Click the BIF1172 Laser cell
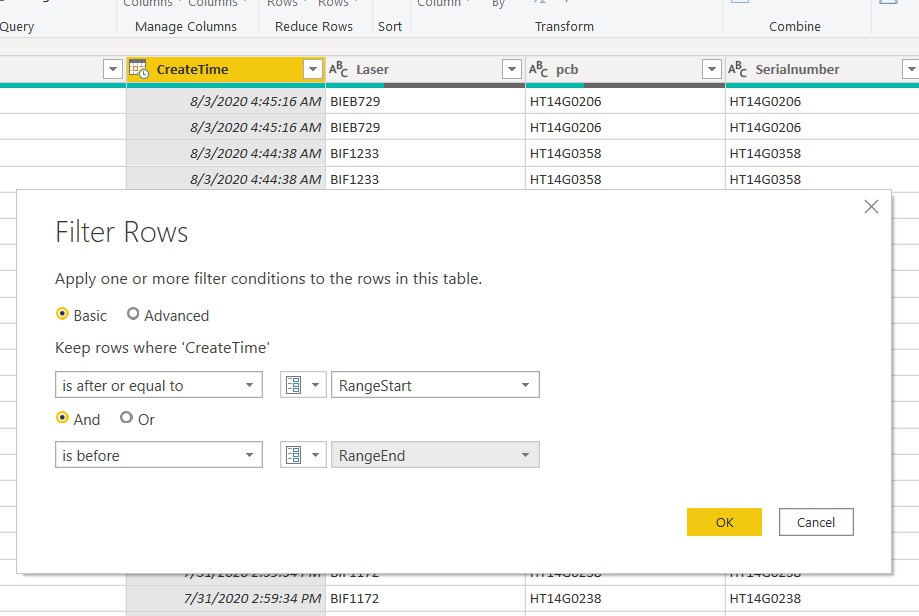Screen dimensions: 919x616 pyautogui.click(x=426, y=598)
